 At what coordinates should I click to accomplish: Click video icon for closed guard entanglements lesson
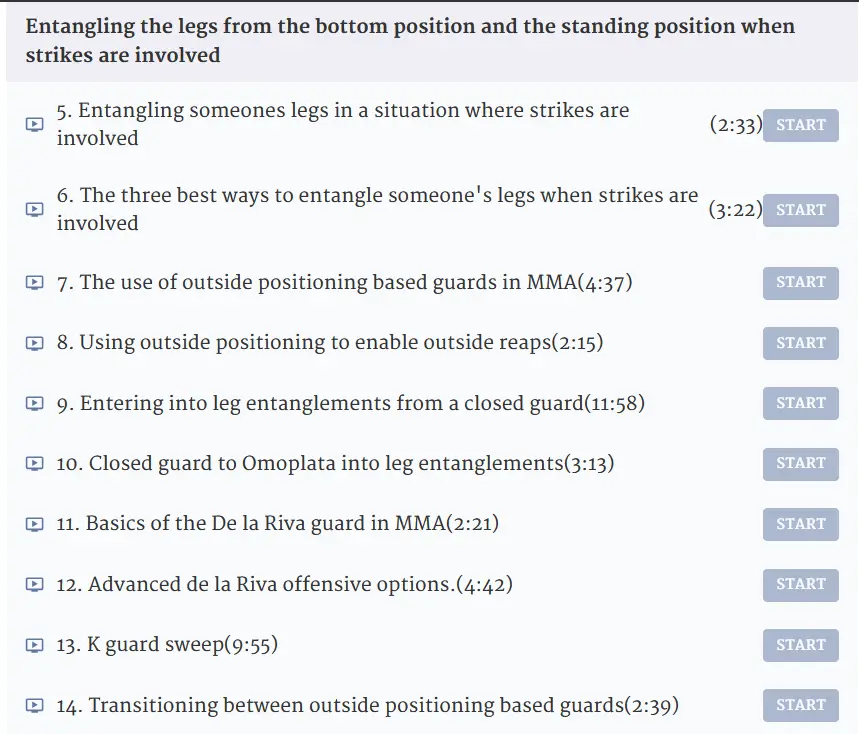click(x=35, y=404)
